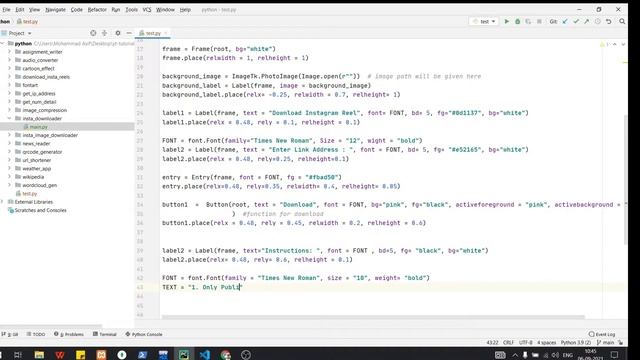
Task: Commit changes with the green Git checkmark
Action: 576,21
